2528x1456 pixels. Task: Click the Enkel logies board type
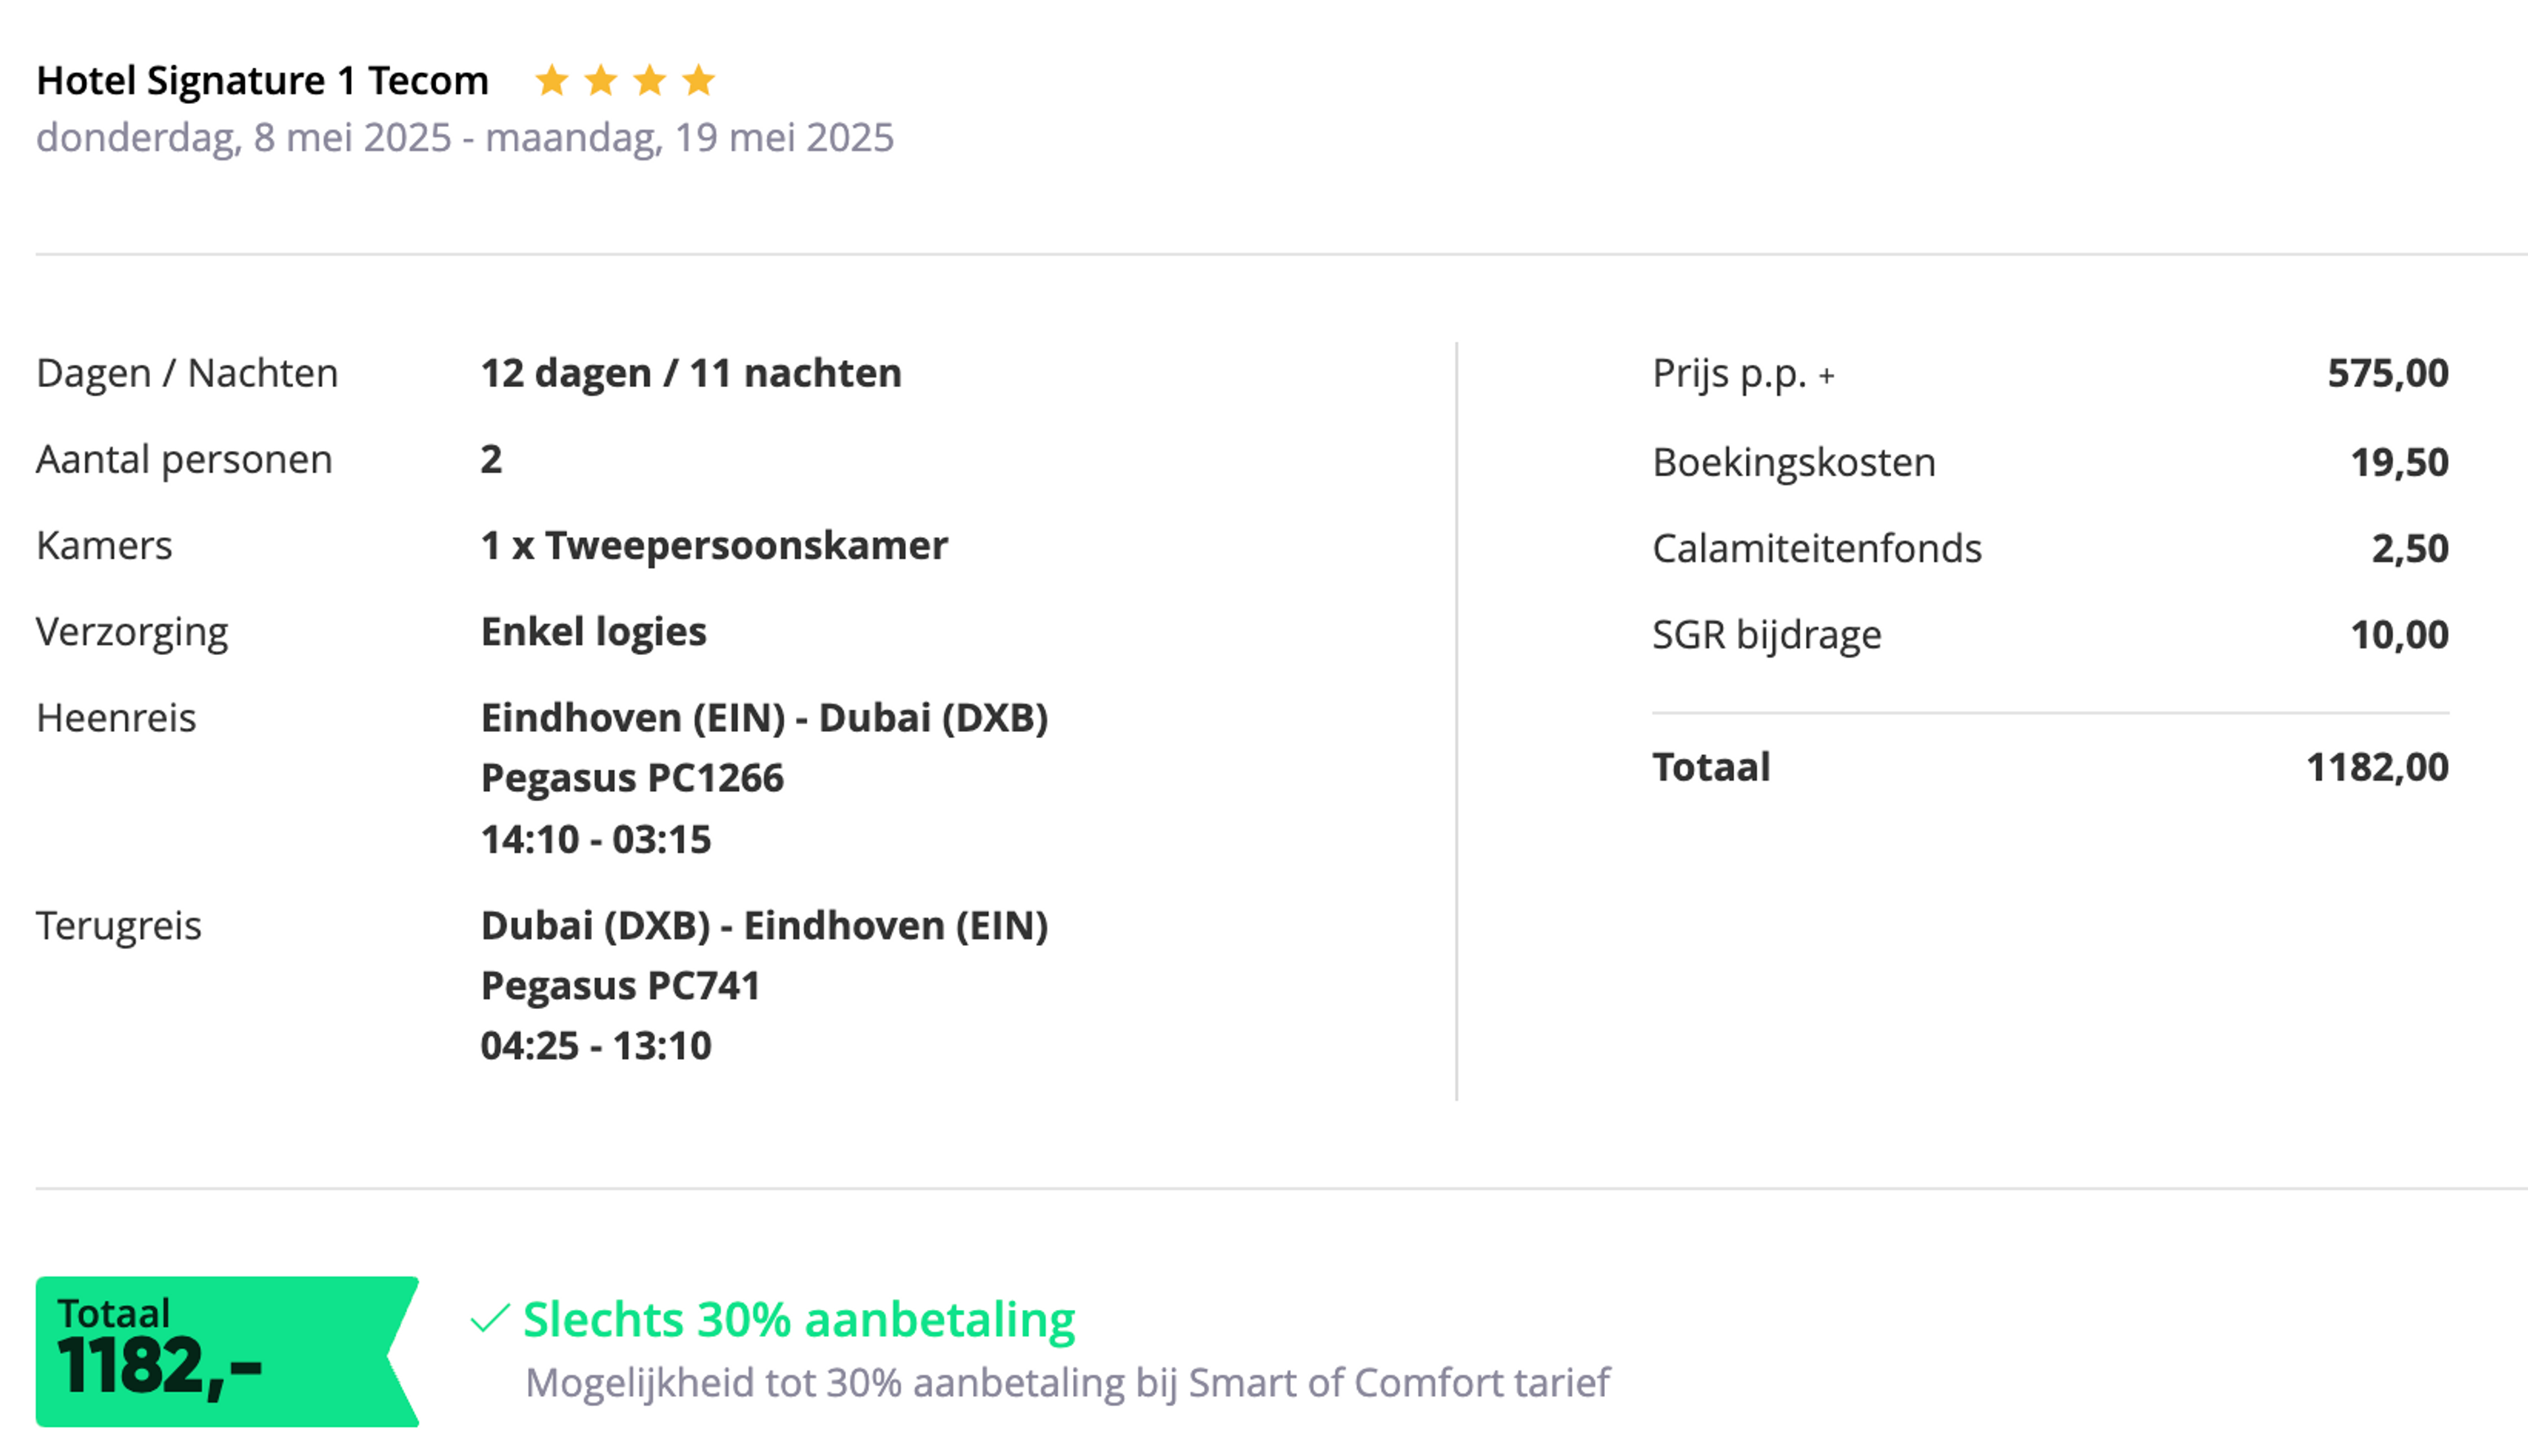click(x=593, y=632)
